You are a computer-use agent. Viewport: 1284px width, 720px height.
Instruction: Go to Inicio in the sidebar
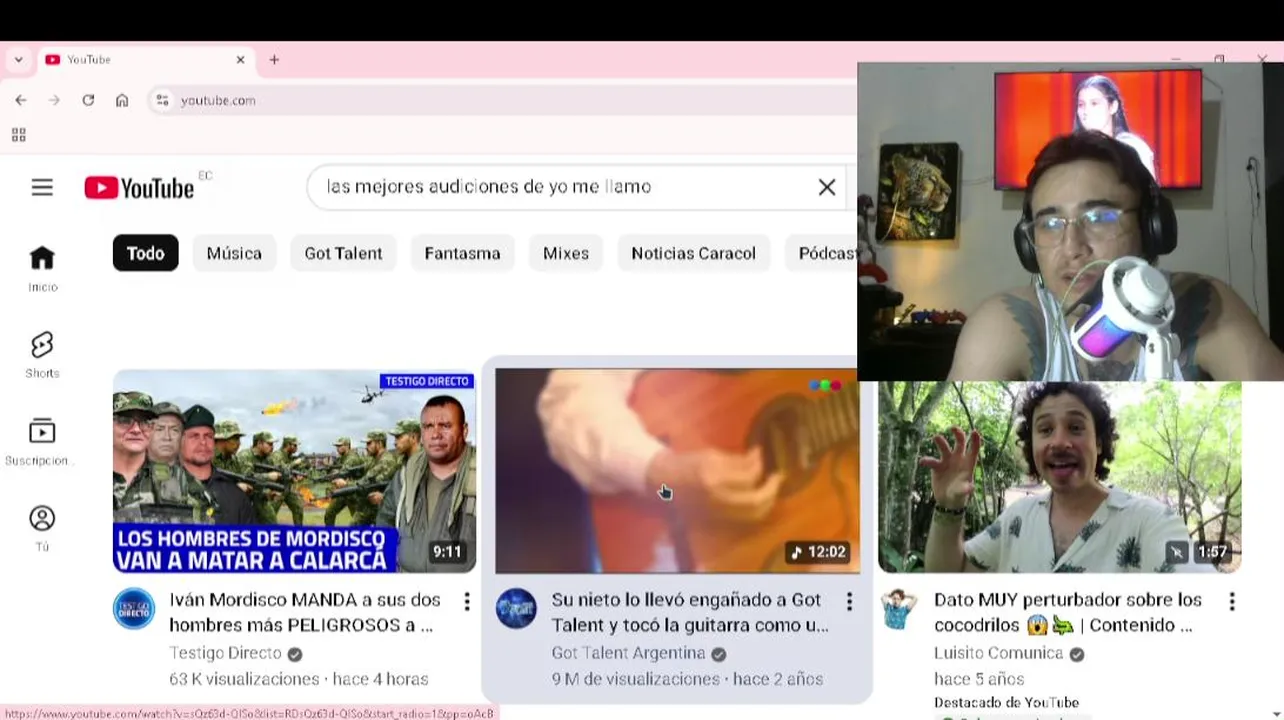pyautogui.click(x=42, y=269)
